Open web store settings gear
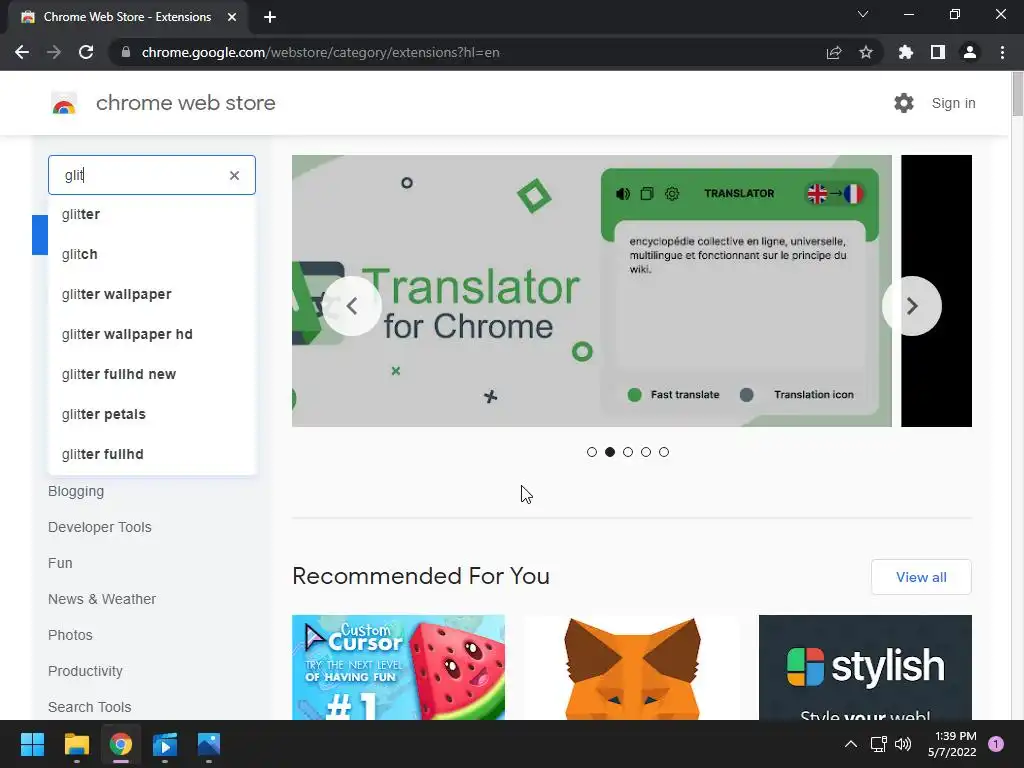Image resolution: width=1024 pixels, height=768 pixels. point(904,103)
